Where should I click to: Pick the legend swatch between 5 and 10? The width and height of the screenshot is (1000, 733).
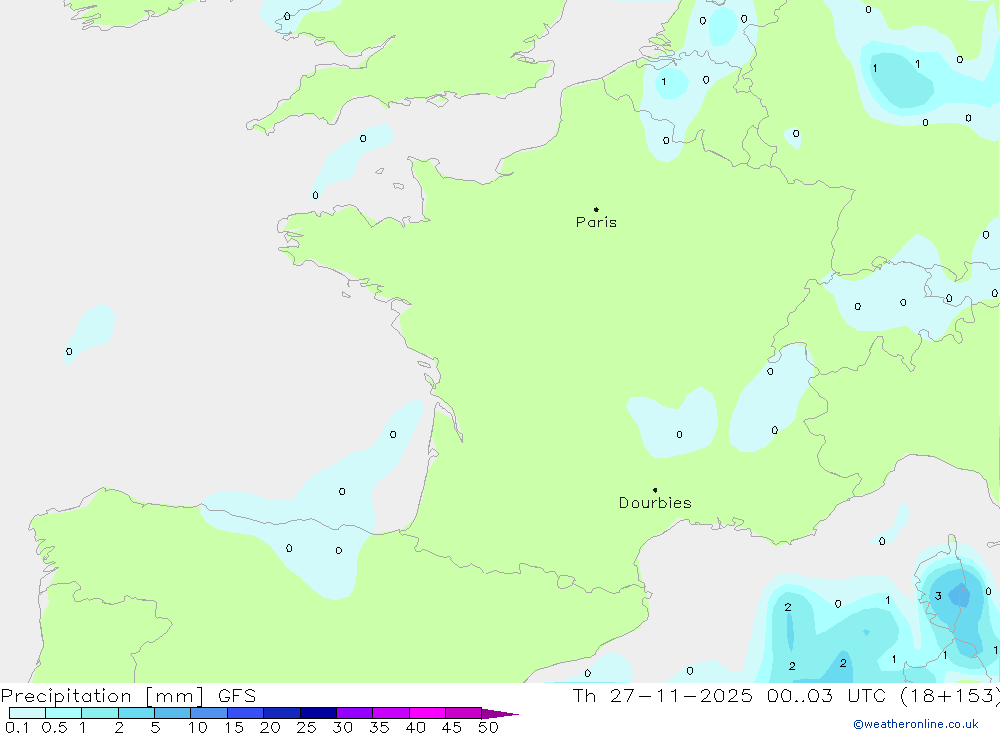click(x=173, y=713)
